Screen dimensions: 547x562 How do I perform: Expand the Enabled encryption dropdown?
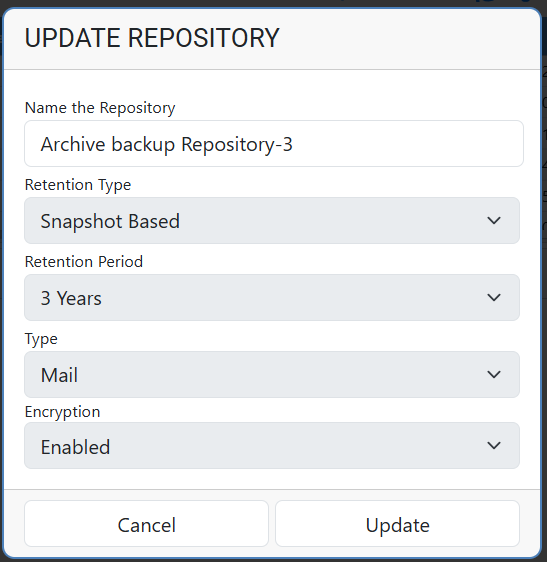click(272, 446)
